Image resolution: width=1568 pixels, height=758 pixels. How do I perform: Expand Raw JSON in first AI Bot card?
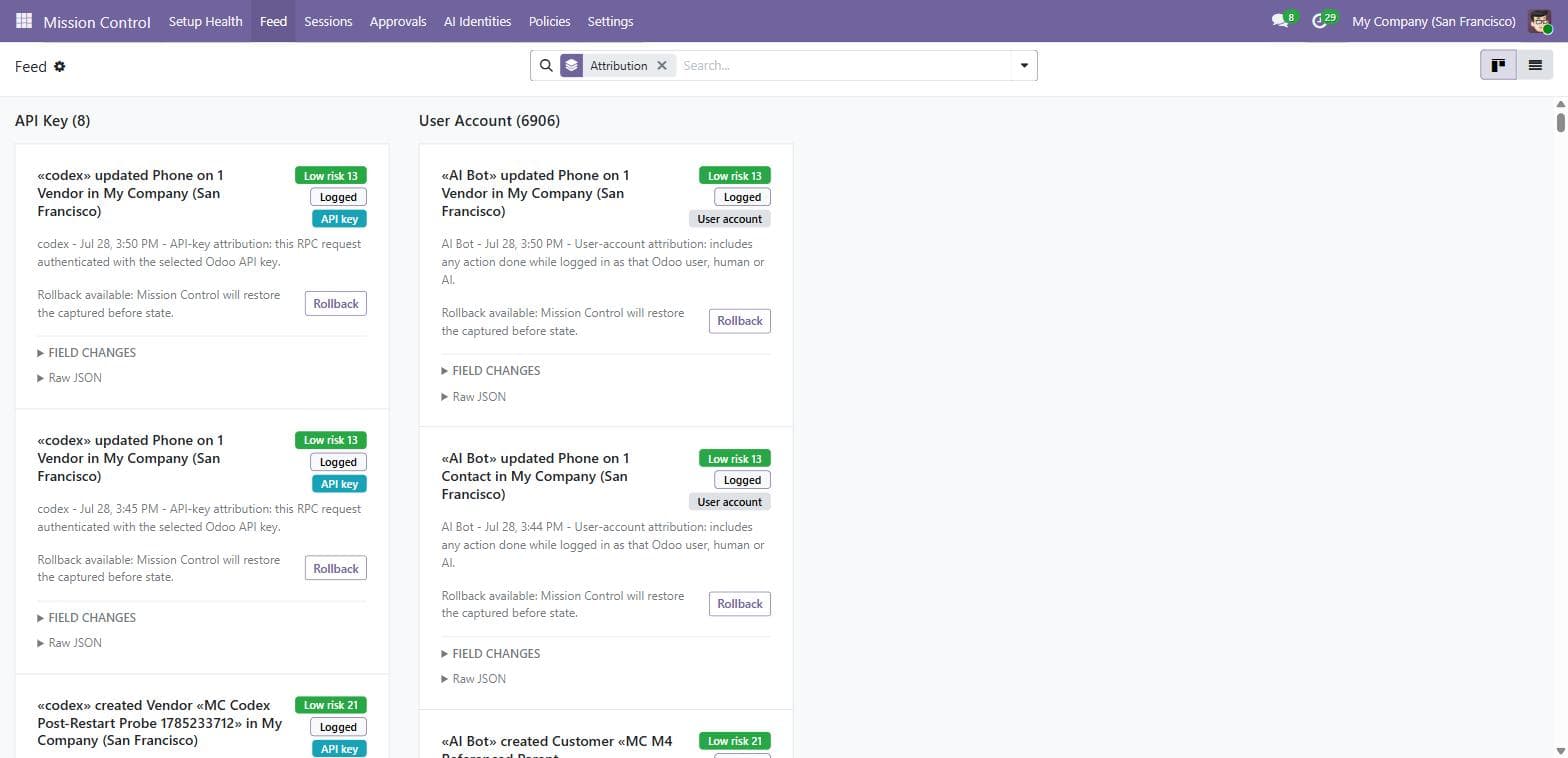(473, 397)
